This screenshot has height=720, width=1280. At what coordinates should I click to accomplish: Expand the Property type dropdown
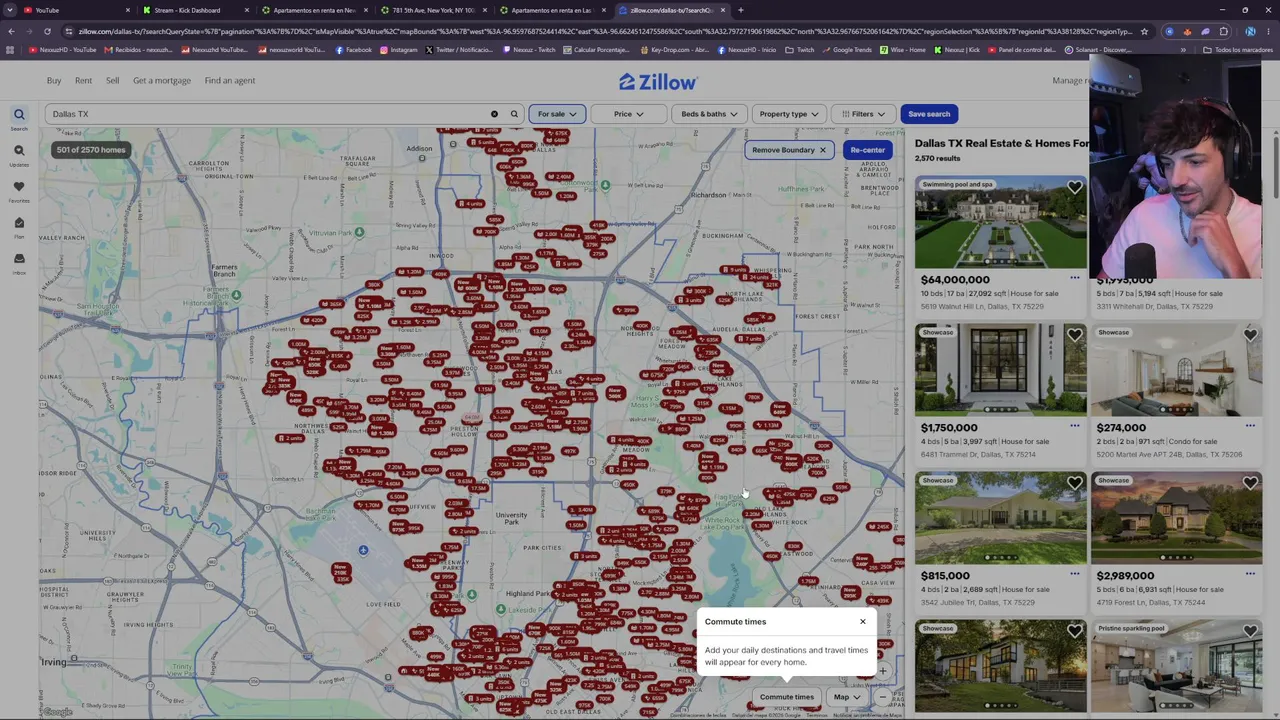tap(789, 114)
